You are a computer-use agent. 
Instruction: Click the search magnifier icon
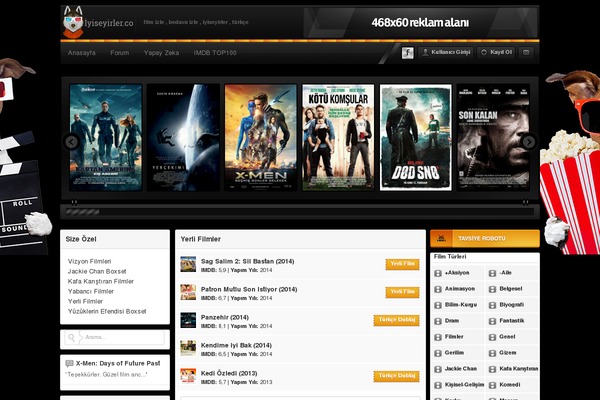click(x=71, y=338)
